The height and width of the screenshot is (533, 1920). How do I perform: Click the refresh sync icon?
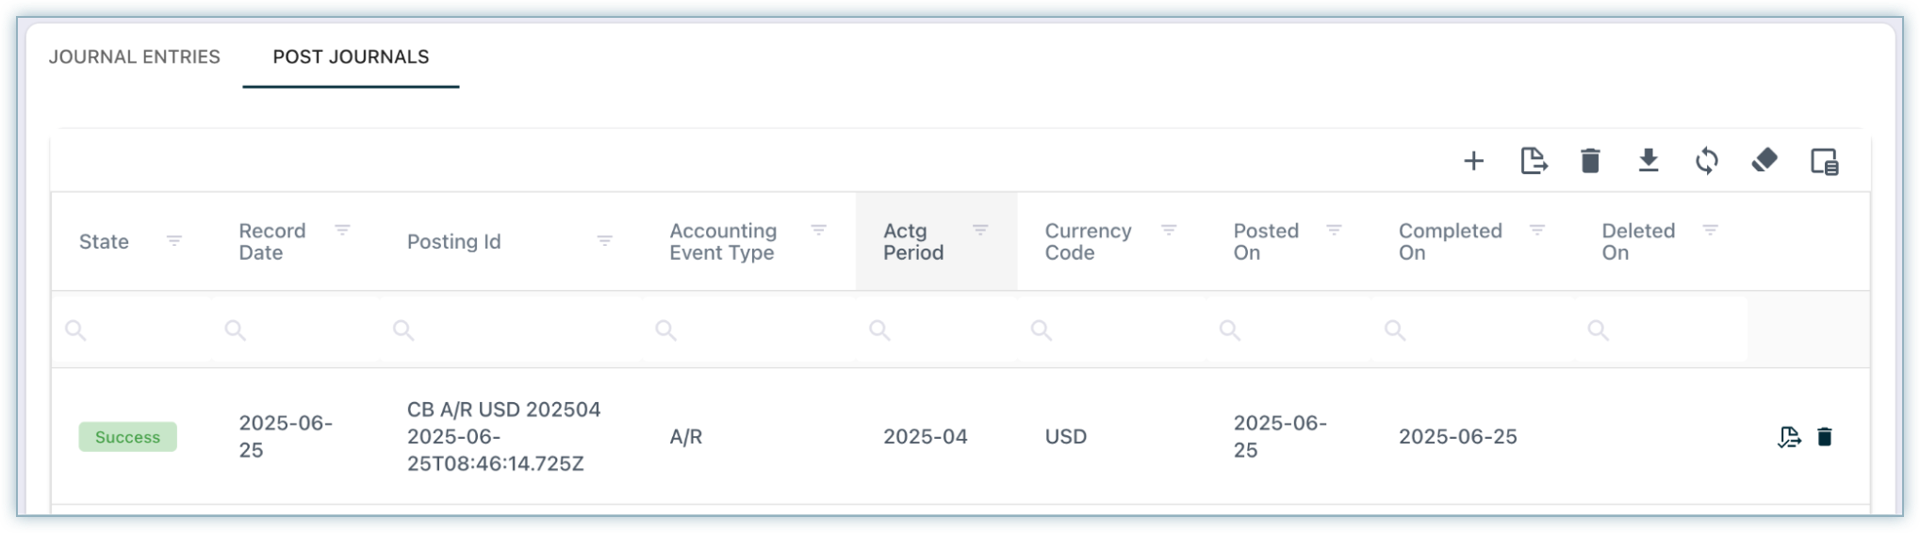(x=1706, y=161)
